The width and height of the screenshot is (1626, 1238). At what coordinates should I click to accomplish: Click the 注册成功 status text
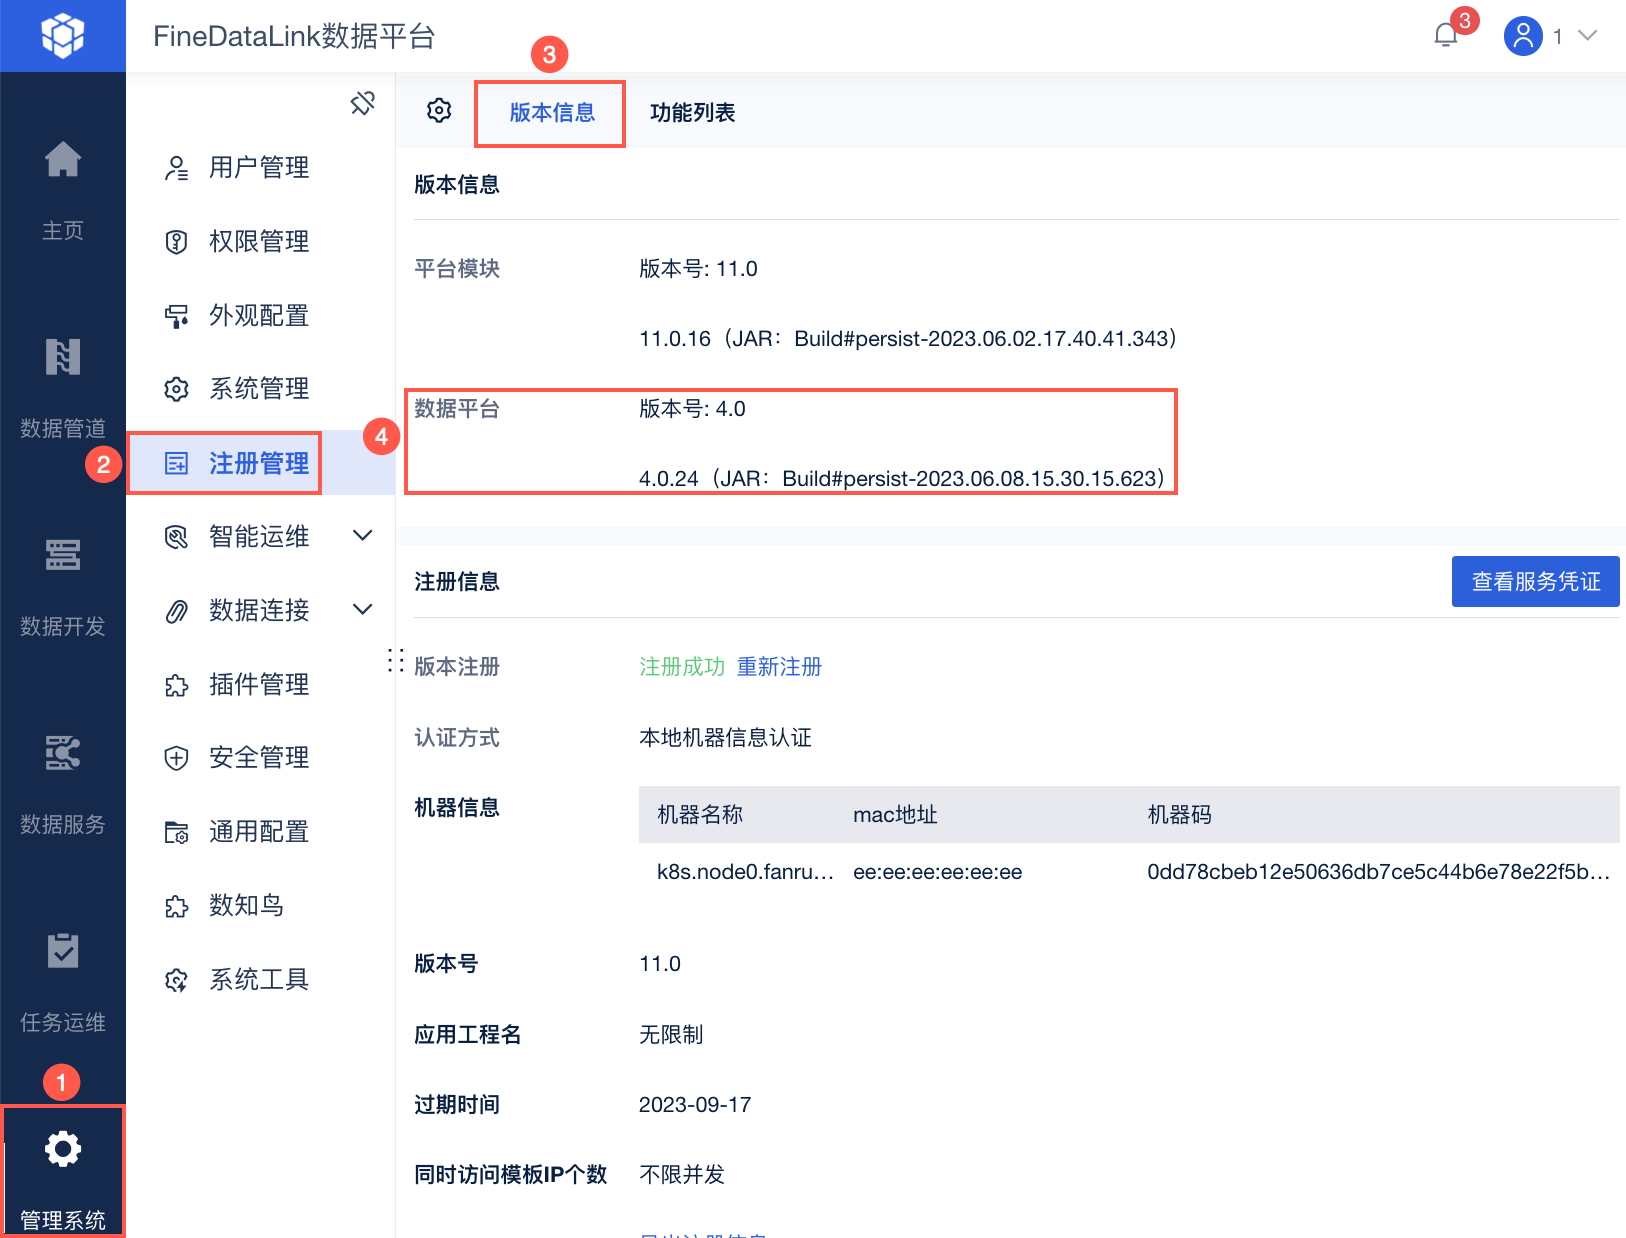tap(682, 667)
